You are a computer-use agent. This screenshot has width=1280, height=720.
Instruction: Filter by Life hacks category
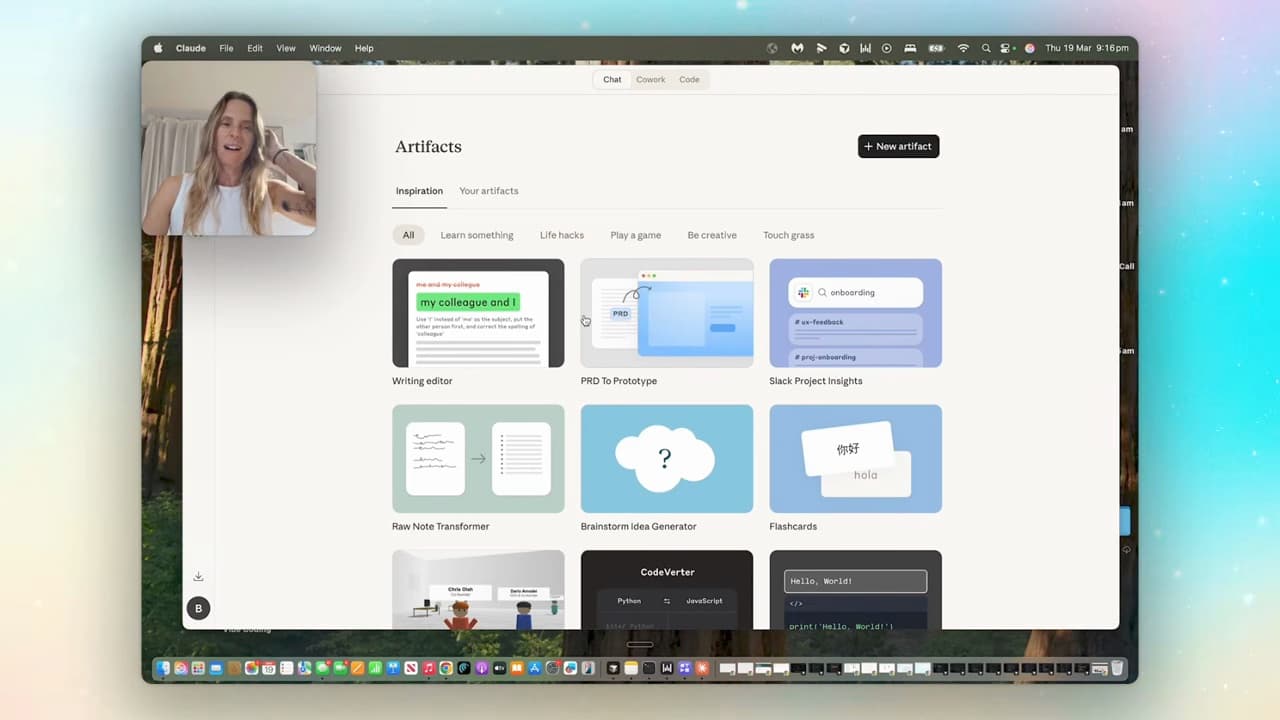tap(562, 235)
